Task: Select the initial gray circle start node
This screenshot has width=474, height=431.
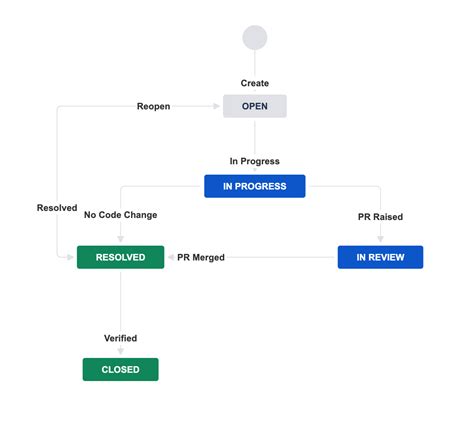Action: point(255,38)
